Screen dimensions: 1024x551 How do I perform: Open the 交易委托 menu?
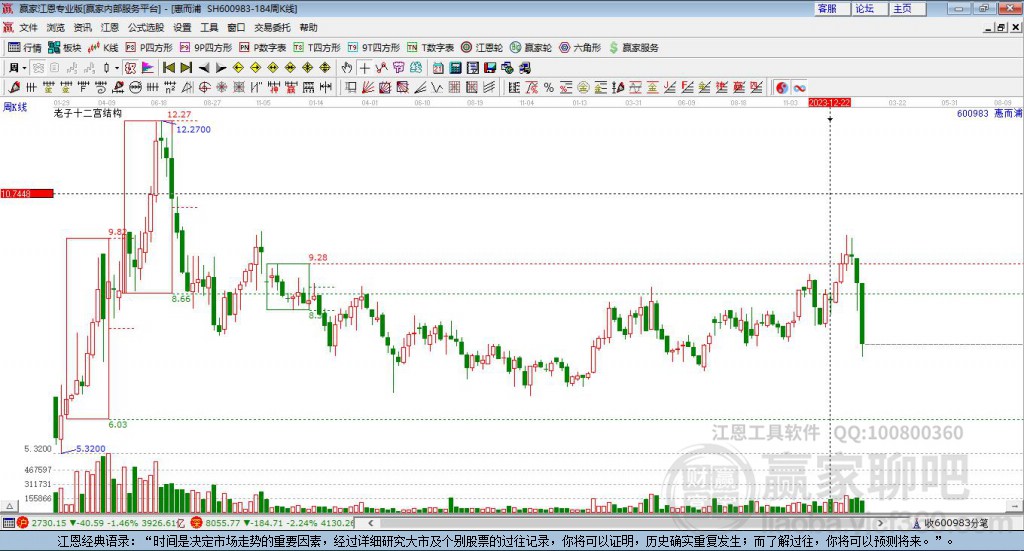point(272,27)
